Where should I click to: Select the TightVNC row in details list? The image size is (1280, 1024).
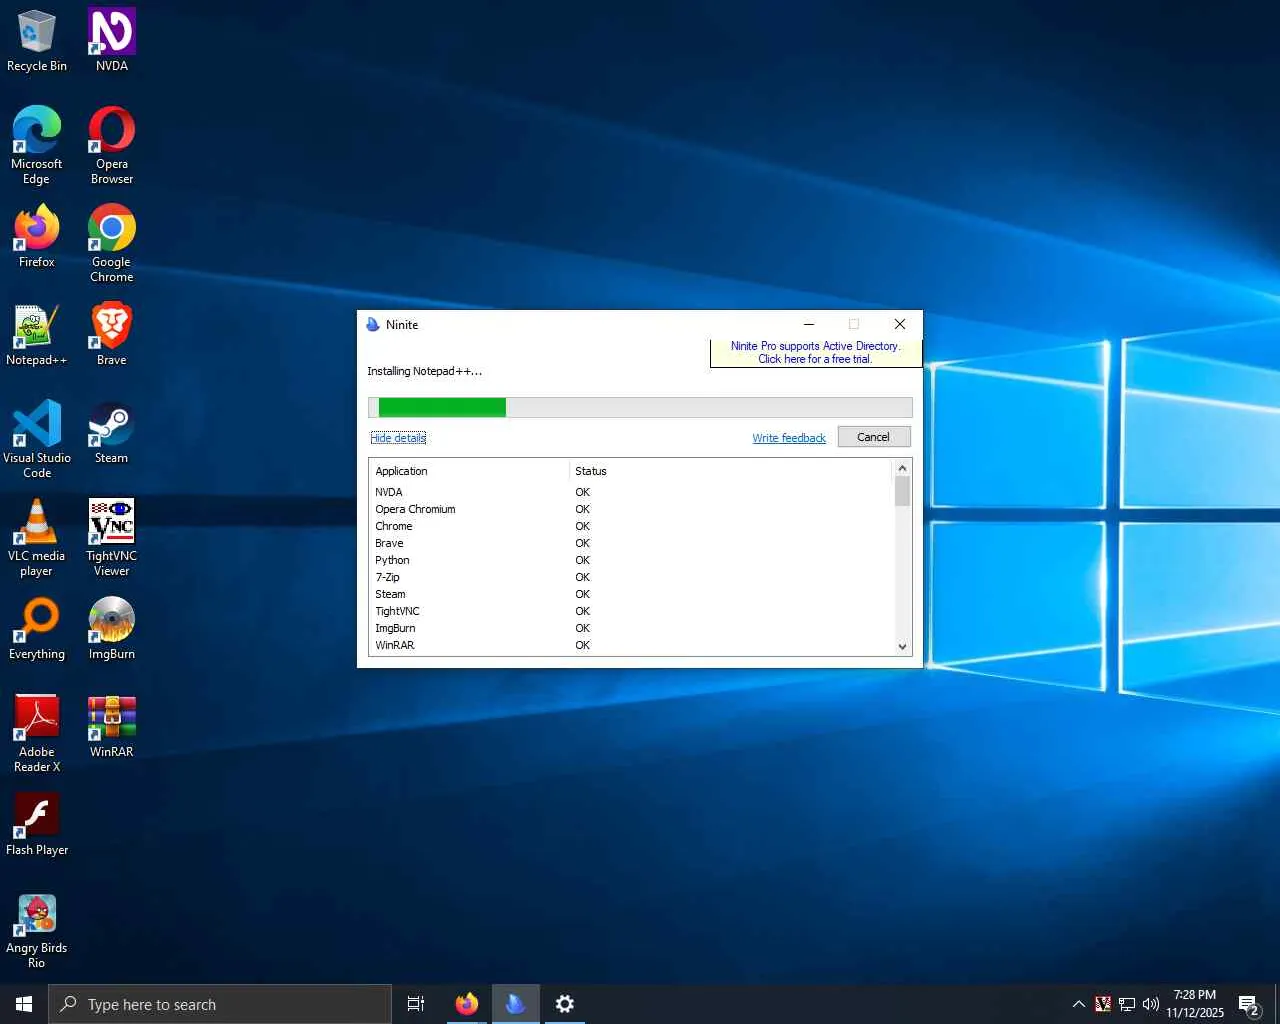coord(631,611)
